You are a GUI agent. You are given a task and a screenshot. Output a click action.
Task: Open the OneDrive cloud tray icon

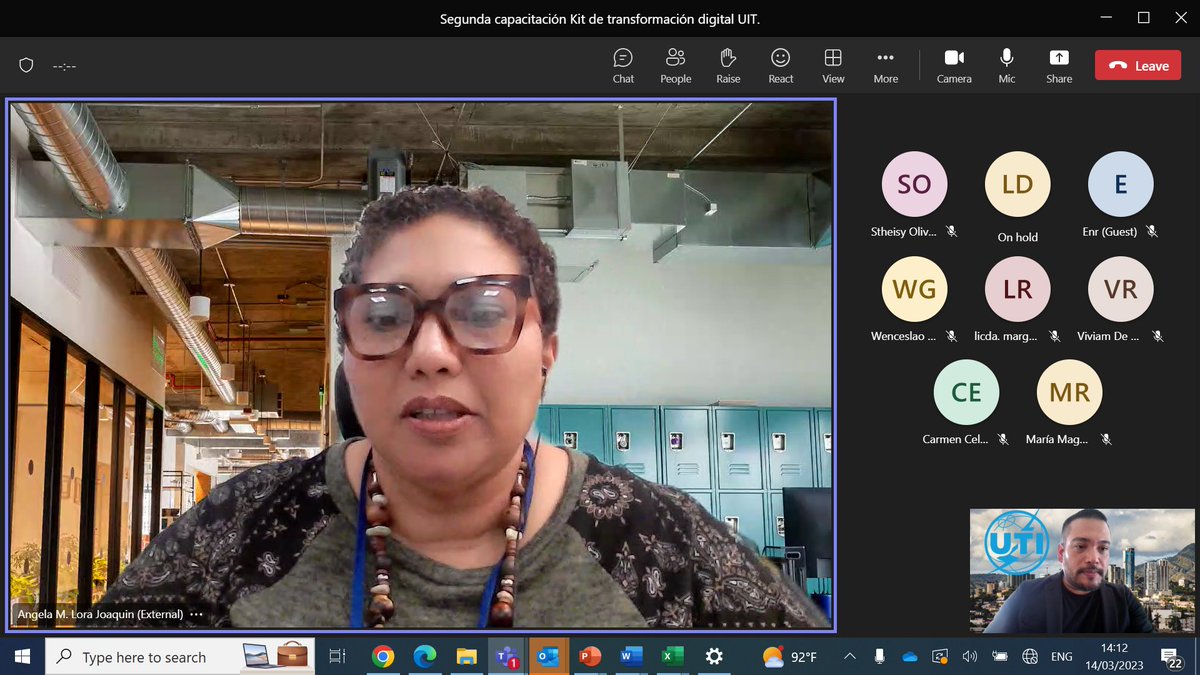pyautogui.click(x=909, y=657)
